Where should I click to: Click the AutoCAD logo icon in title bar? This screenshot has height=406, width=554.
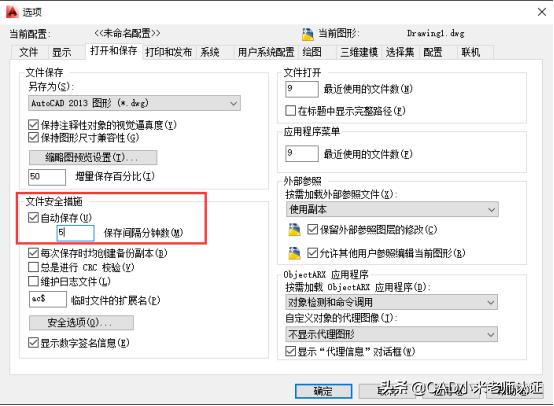pyautogui.click(x=12, y=12)
